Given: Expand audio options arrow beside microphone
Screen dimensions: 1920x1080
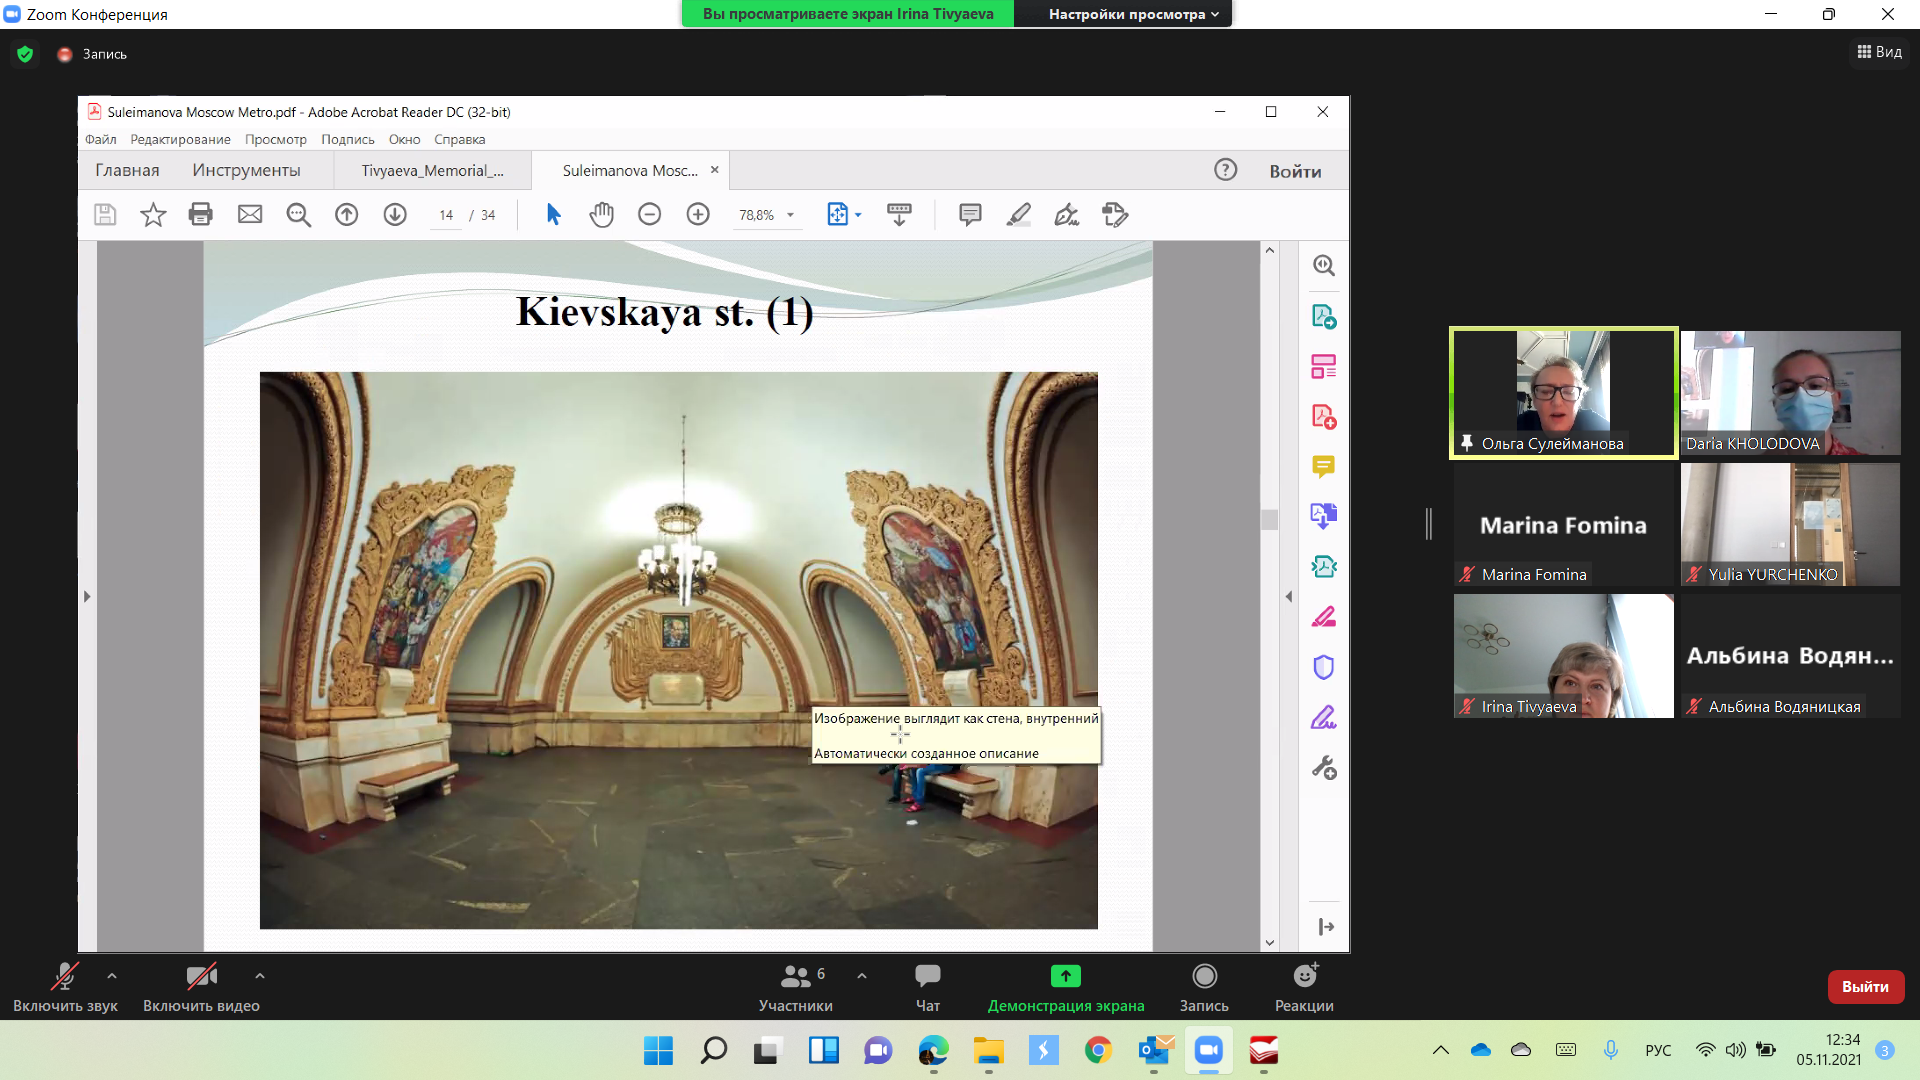Looking at the screenshot, I should [112, 975].
